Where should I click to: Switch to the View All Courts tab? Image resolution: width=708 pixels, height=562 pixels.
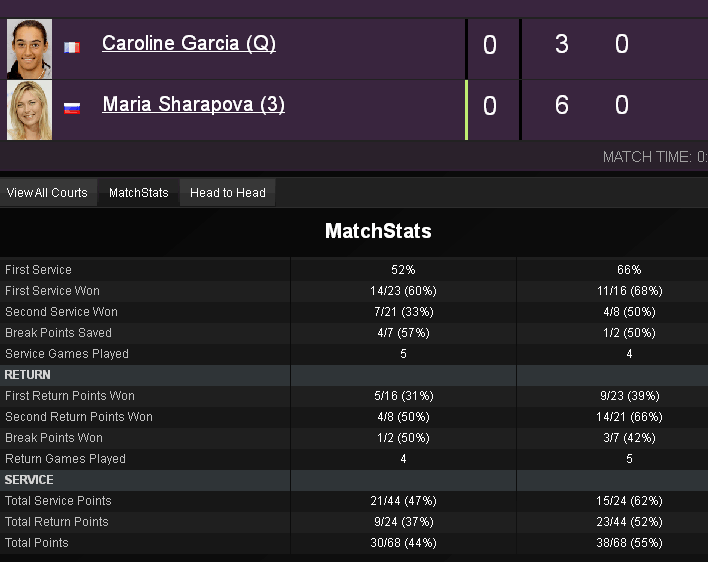(x=47, y=193)
